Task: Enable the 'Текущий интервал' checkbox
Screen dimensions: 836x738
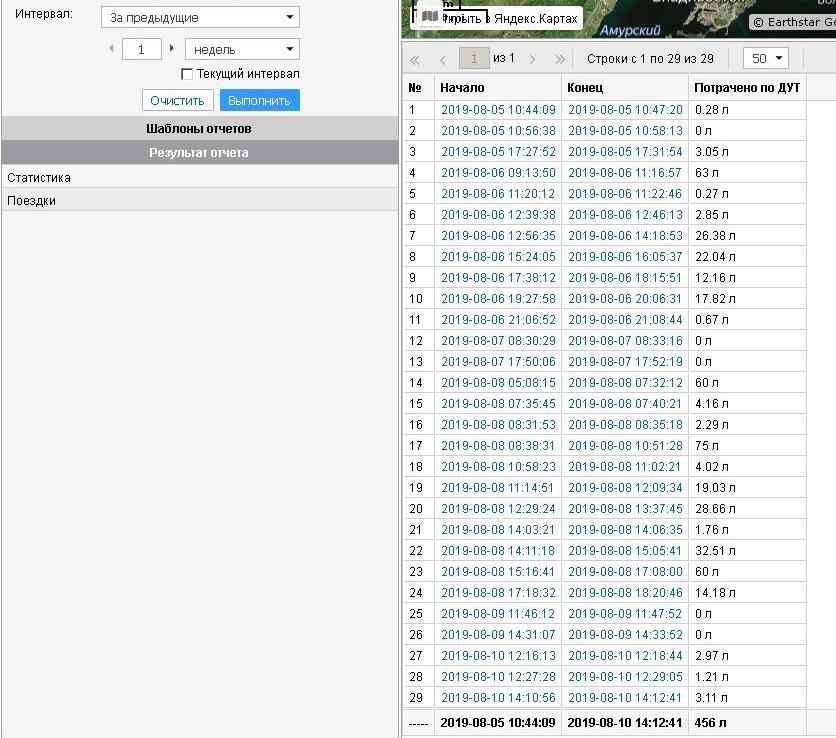Action: click(x=186, y=74)
